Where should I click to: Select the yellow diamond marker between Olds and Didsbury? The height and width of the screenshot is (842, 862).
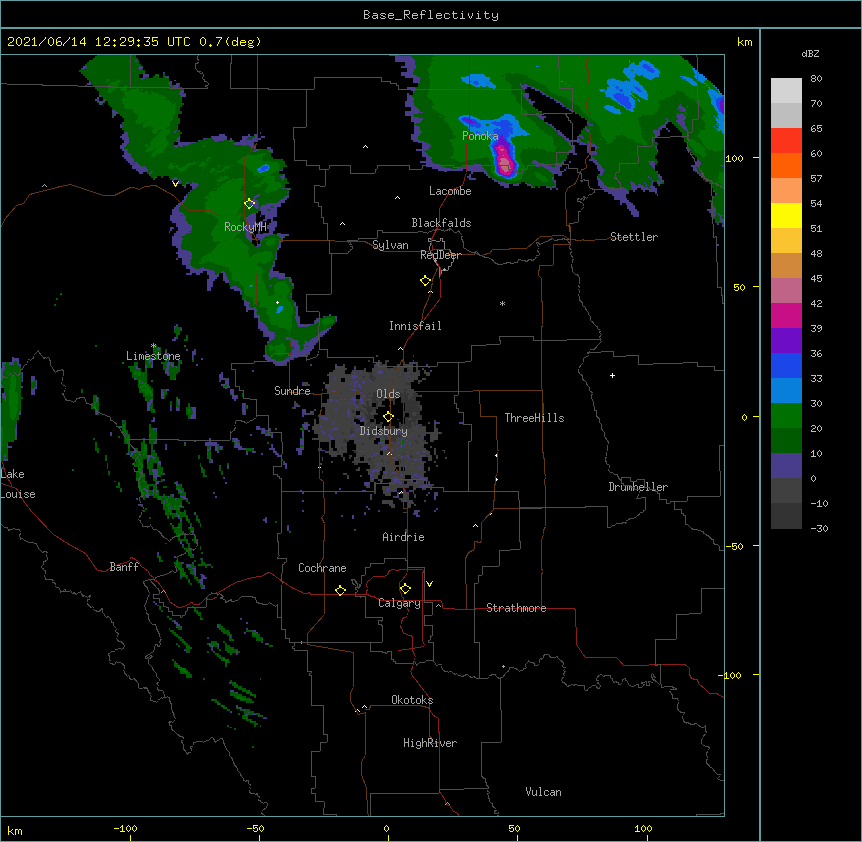[x=388, y=416]
